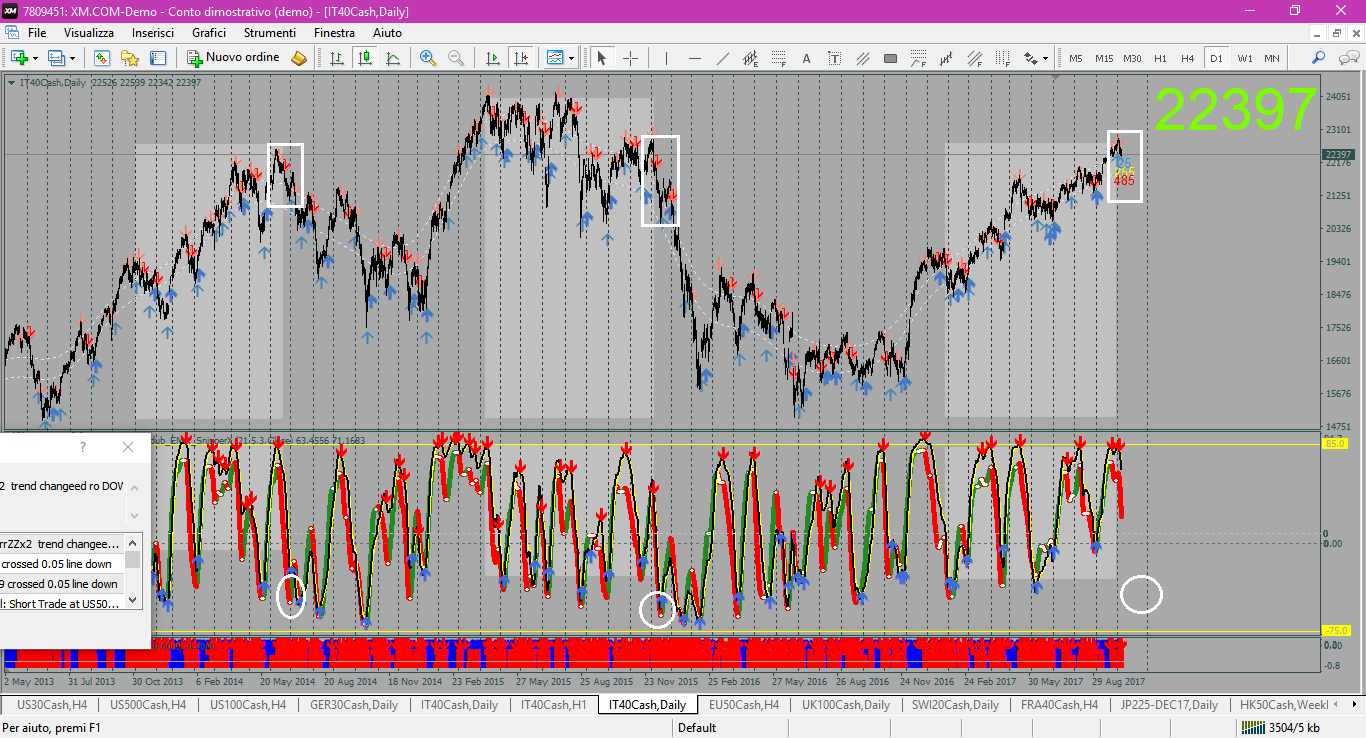
Task: Open a new chart from the toolbar
Action: pyautogui.click(x=19, y=58)
